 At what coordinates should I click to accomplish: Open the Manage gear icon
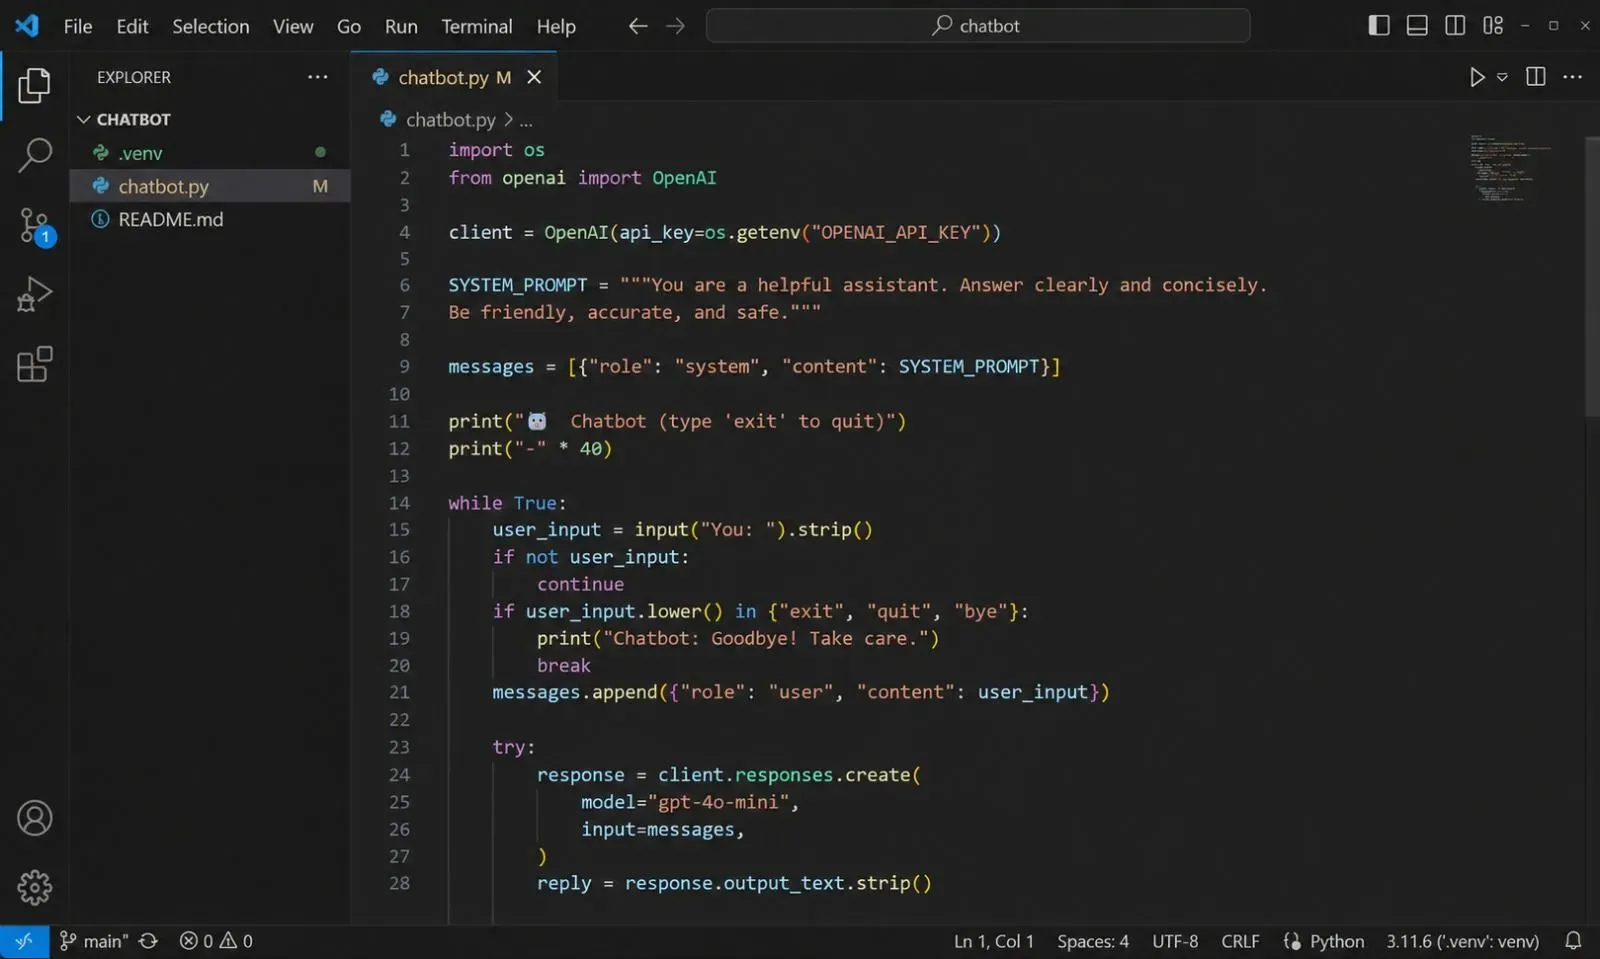pos(34,887)
